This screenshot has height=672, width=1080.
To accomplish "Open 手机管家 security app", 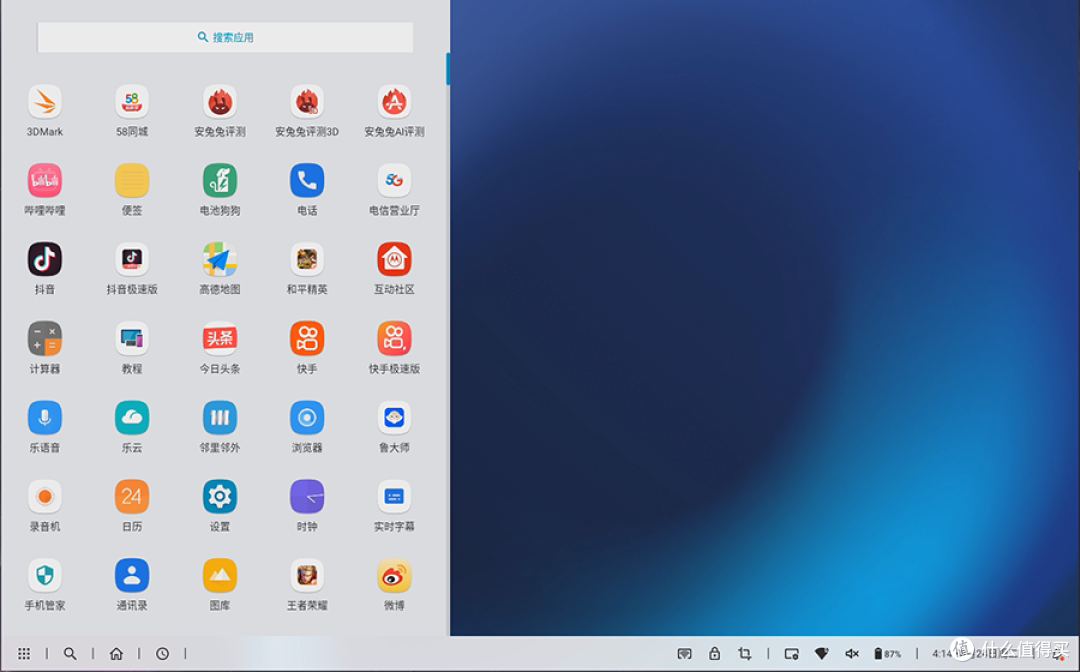I will [x=45, y=576].
